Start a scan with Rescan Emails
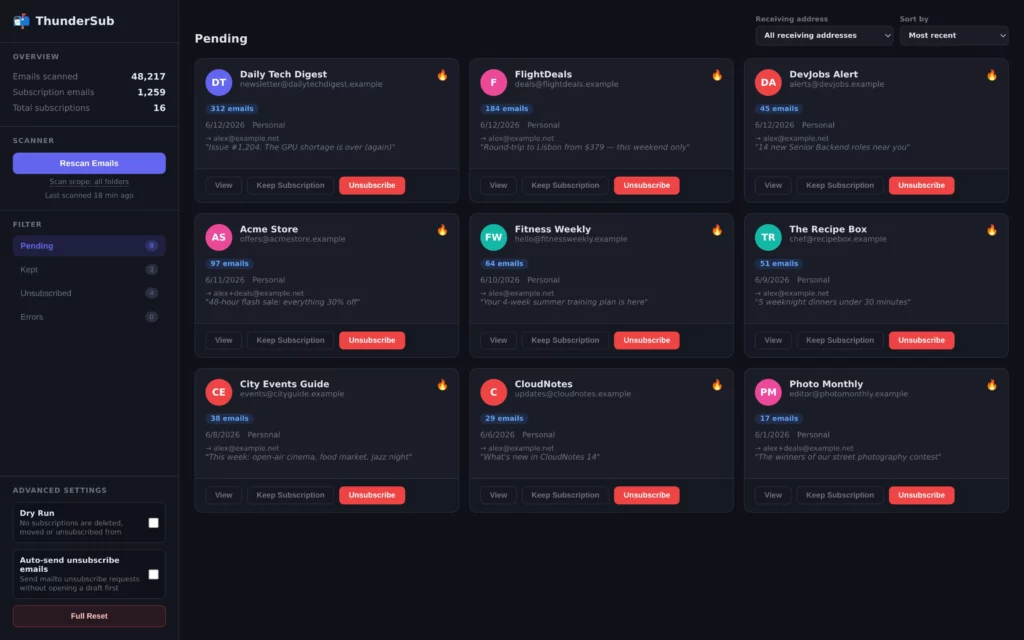This screenshot has width=1024, height=640. coord(89,163)
